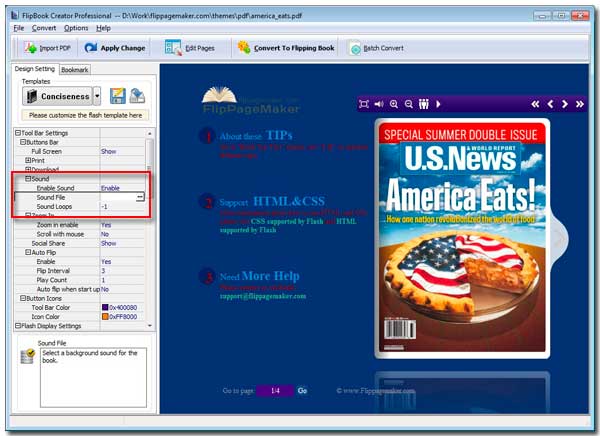The image size is (600, 436).
Task: Click the Sound Loops value -1
Action: 104,206
